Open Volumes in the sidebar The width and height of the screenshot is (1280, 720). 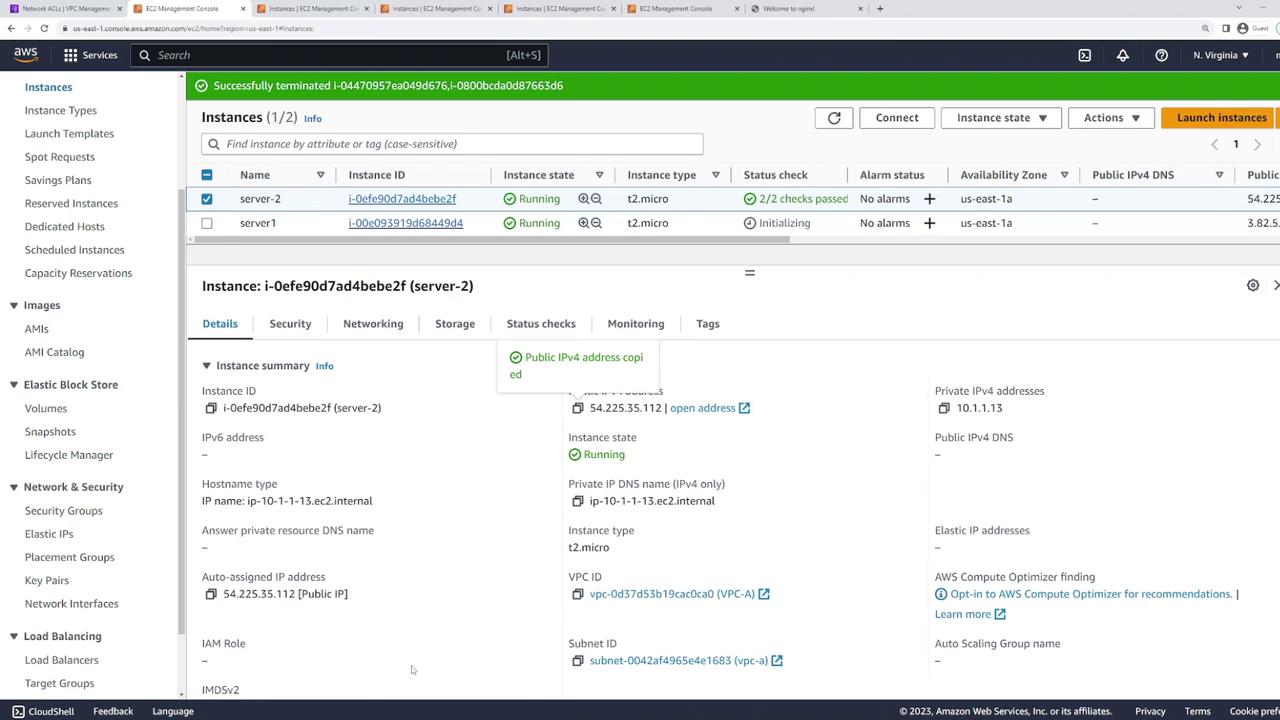click(x=46, y=408)
